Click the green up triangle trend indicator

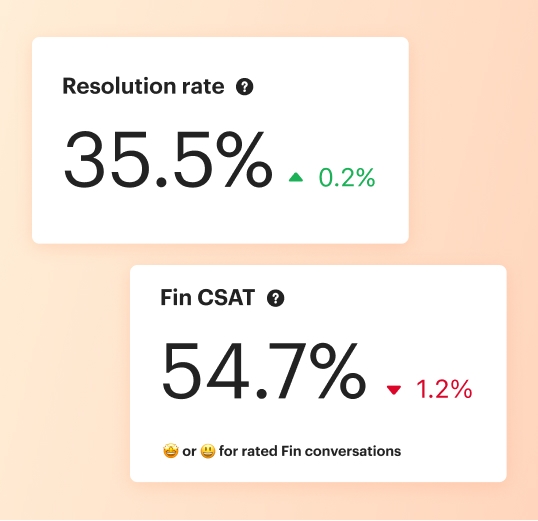pos(296,177)
